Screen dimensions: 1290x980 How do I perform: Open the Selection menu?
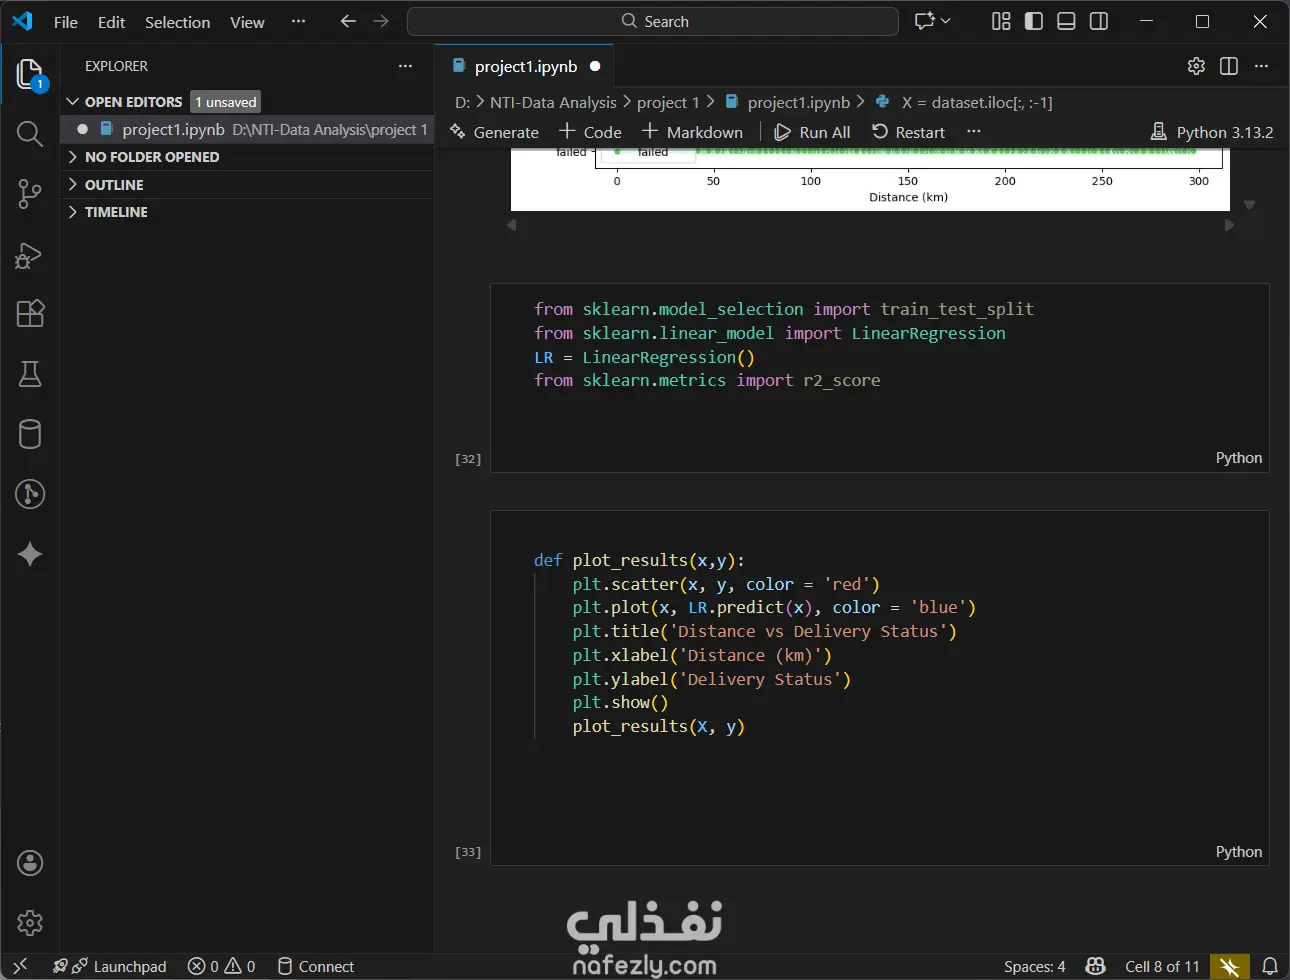click(x=177, y=22)
